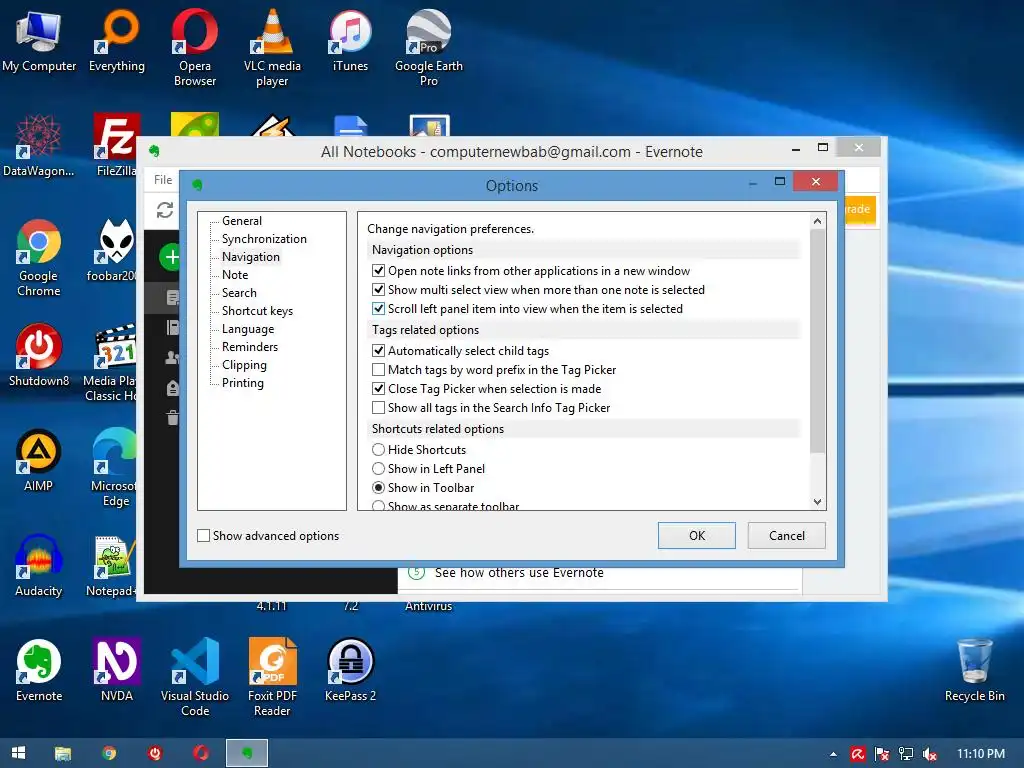Screen dimensions: 1024x768
Task: Select General in the options tree
Action: coord(242,221)
